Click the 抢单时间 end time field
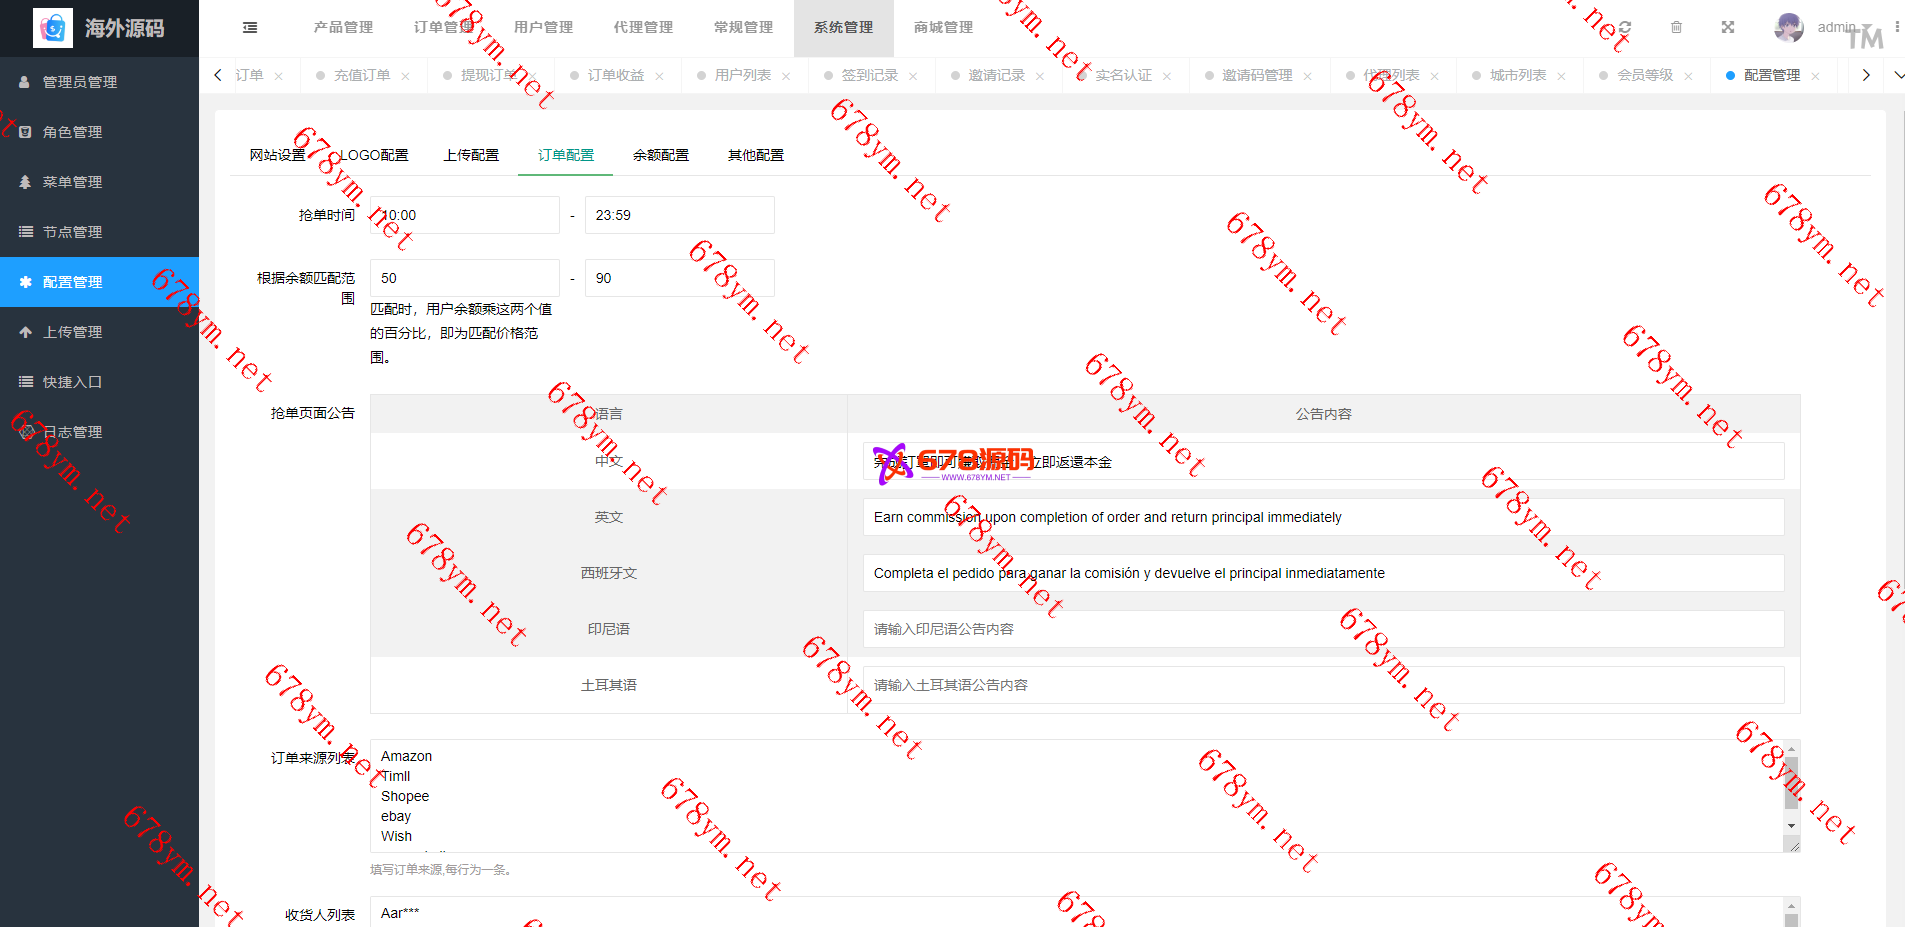This screenshot has height=927, width=1905. 679,215
